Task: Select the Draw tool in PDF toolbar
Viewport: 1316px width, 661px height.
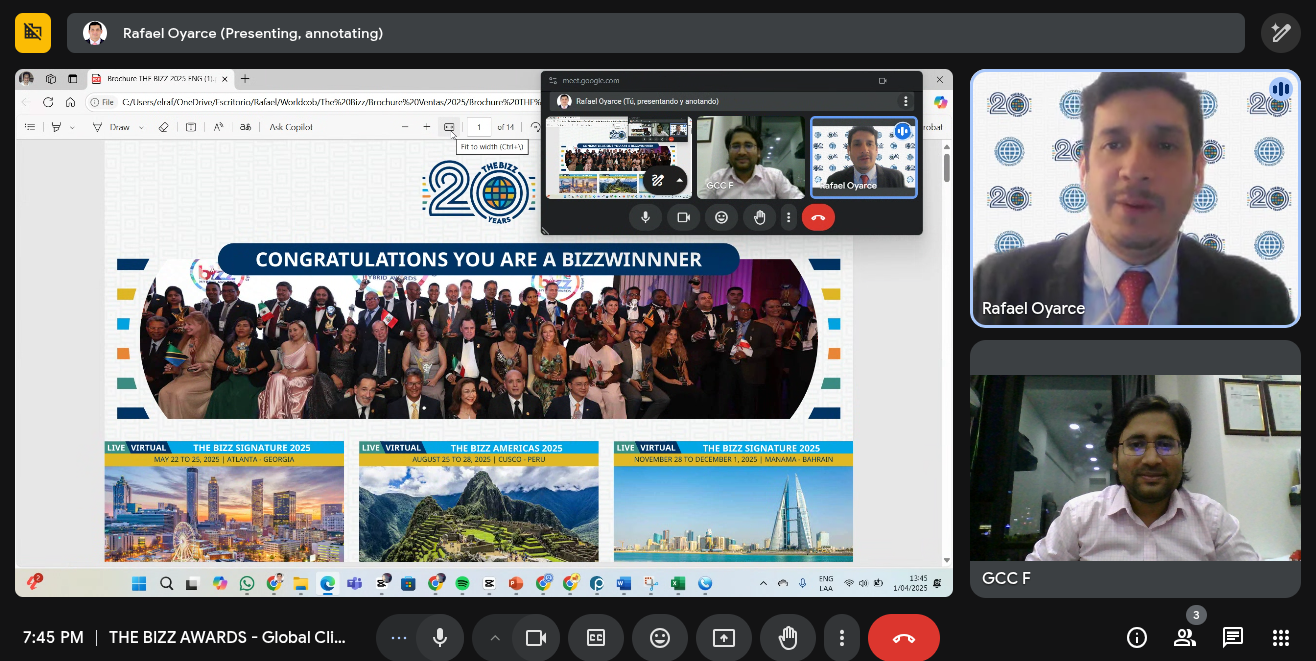Action: [113, 127]
